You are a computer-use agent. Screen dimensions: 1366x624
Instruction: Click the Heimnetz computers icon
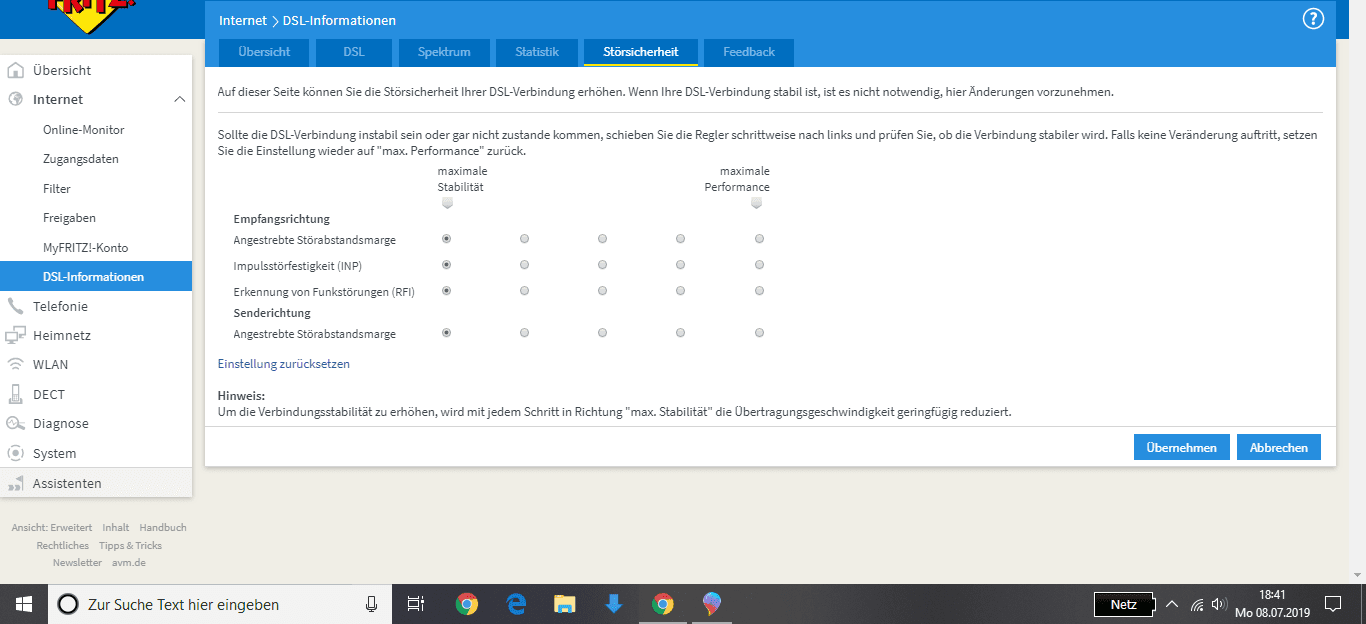coord(15,335)
